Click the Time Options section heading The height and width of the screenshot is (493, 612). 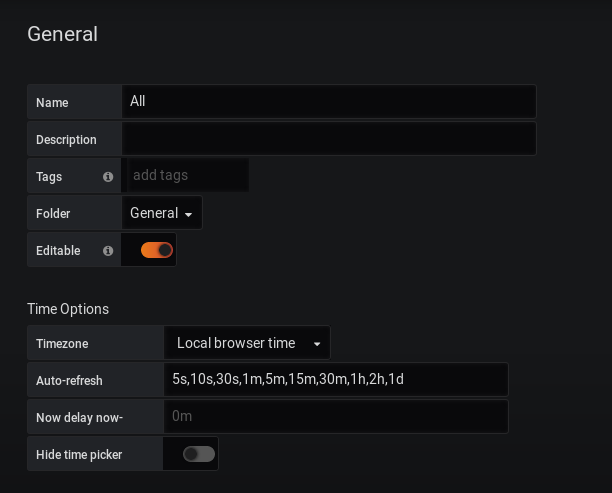(68, 309)
